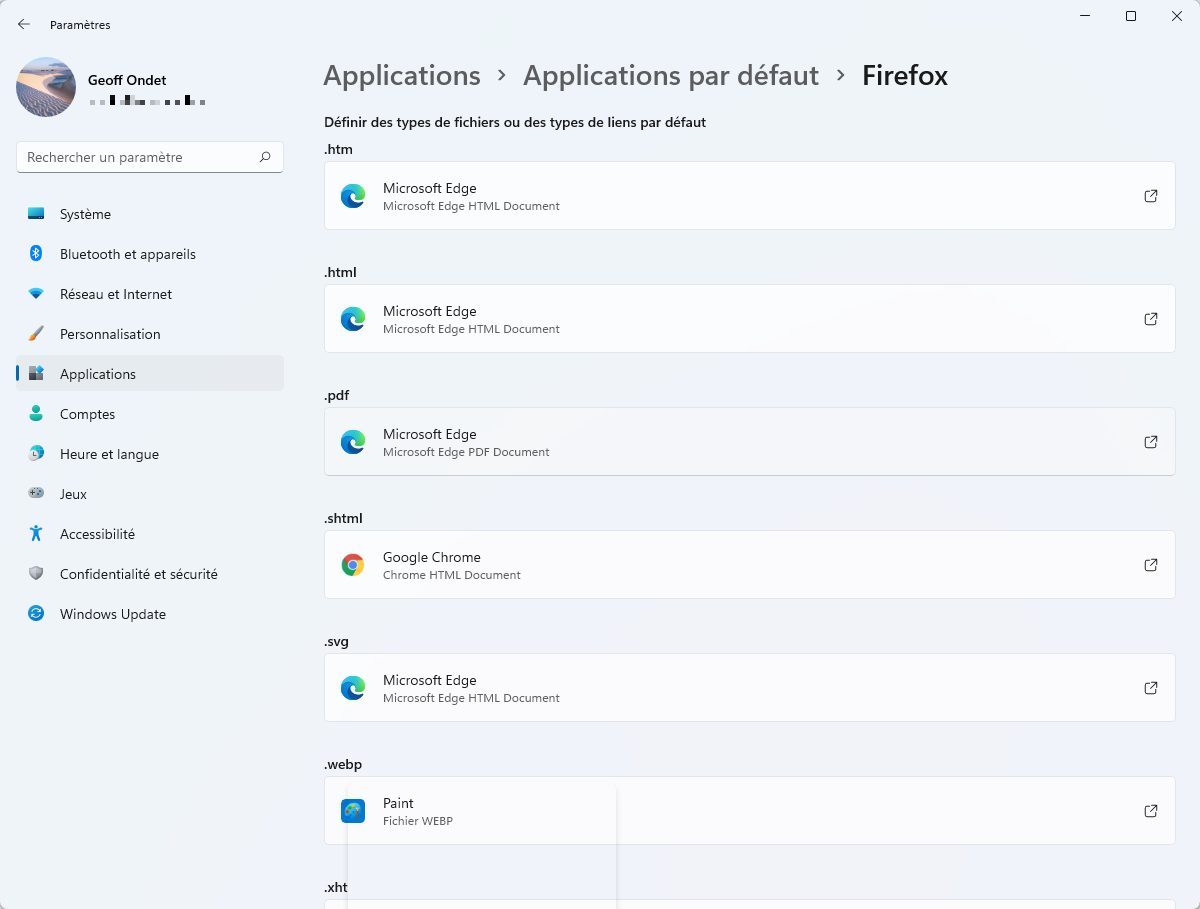The width and height of the screenshot is (1200, 909).
Task: Click the open-link icon in .html row
Action: click(1151, 319)
